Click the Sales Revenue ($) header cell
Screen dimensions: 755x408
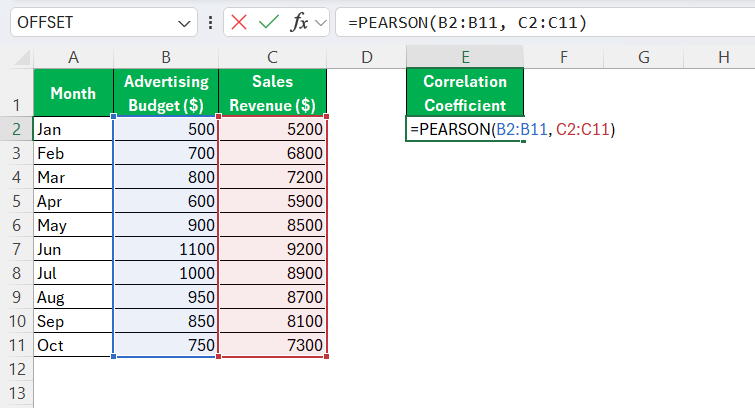(x=273, y=93)
